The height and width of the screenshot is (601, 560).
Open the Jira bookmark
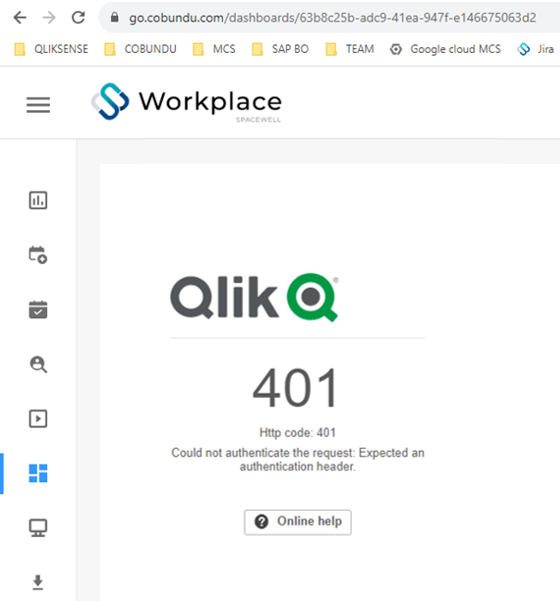pyautogui.click(x=535, y=49)
